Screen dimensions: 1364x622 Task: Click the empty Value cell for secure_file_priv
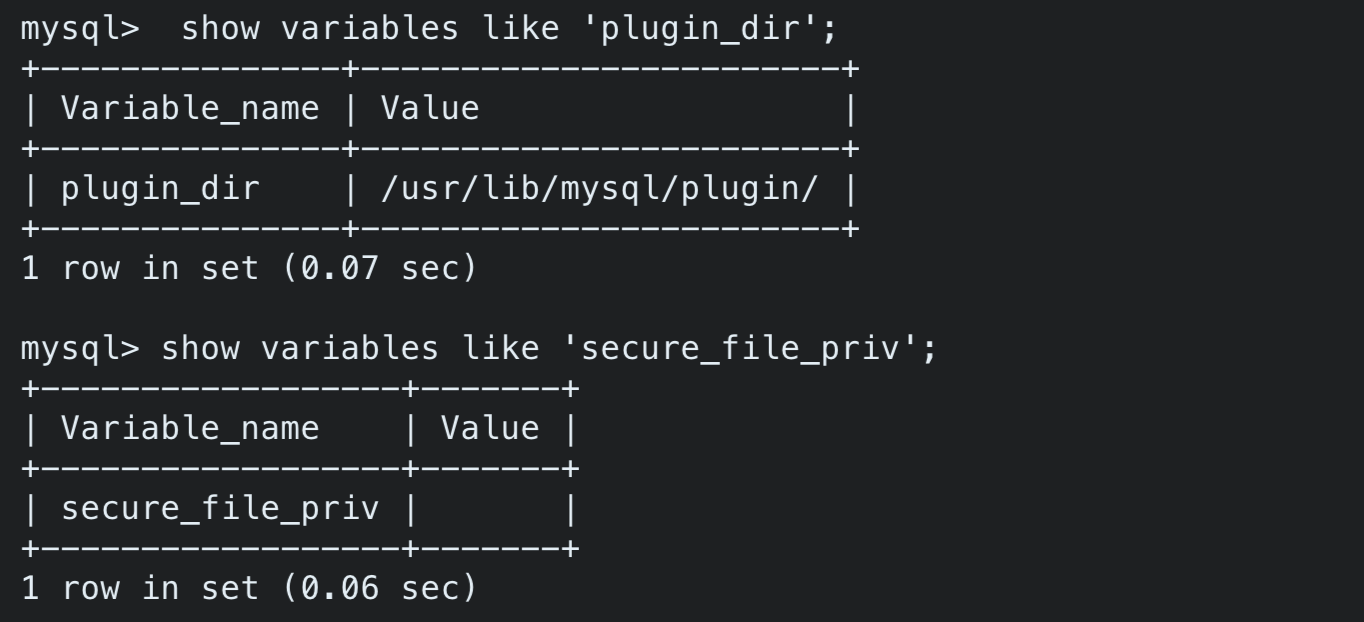(490, 509)
